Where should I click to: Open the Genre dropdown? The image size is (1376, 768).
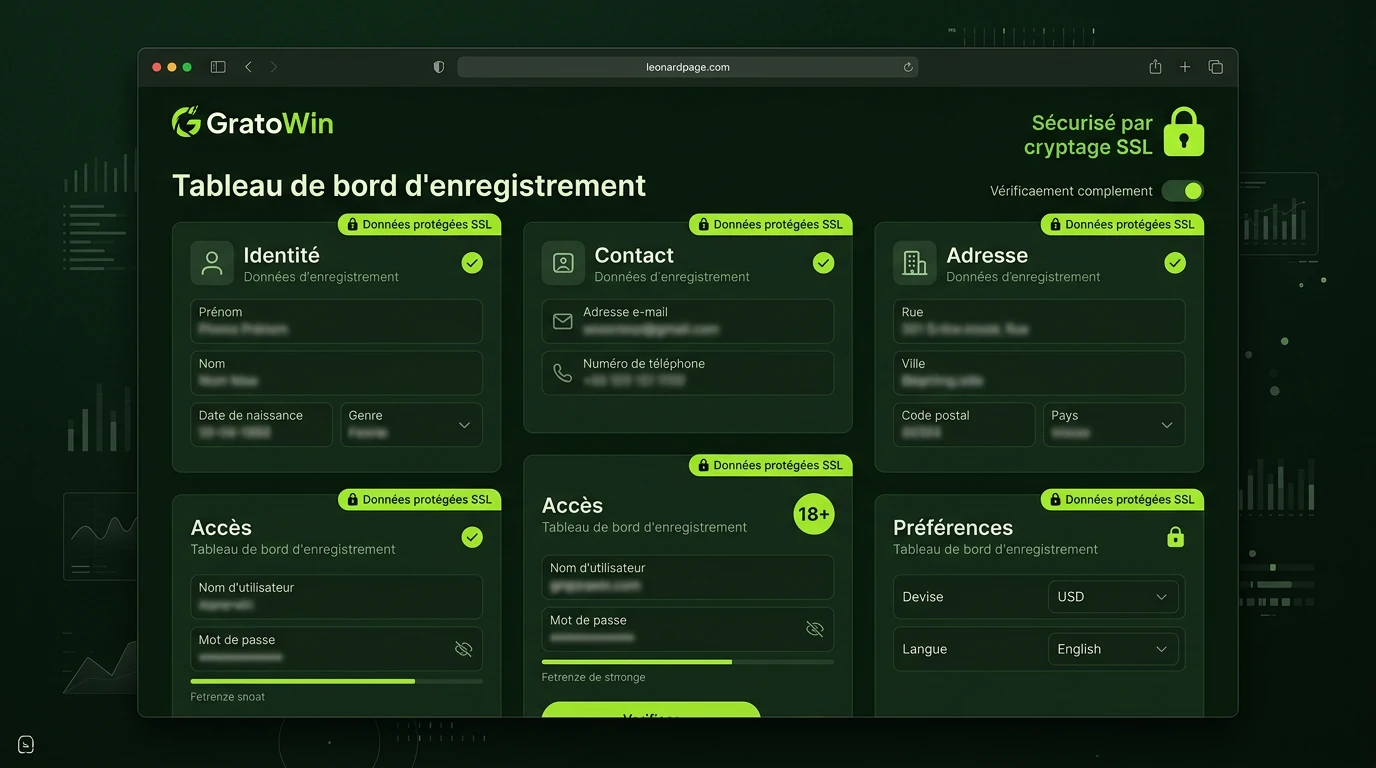pyautogui.click(x=412, y=425)
